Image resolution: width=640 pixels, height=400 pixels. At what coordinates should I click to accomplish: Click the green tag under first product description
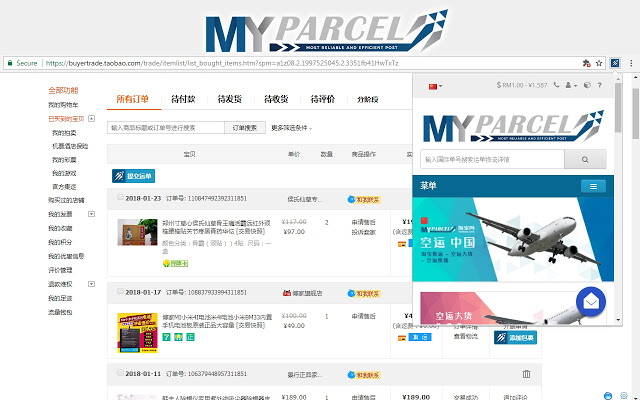176,264
